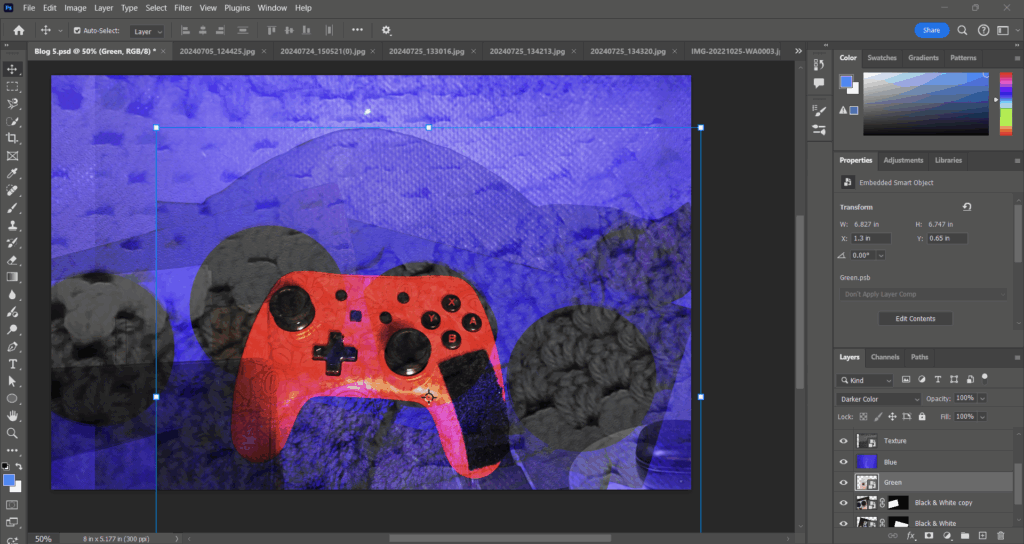Click the foreground color swatch in toolbar

[9, 481]
